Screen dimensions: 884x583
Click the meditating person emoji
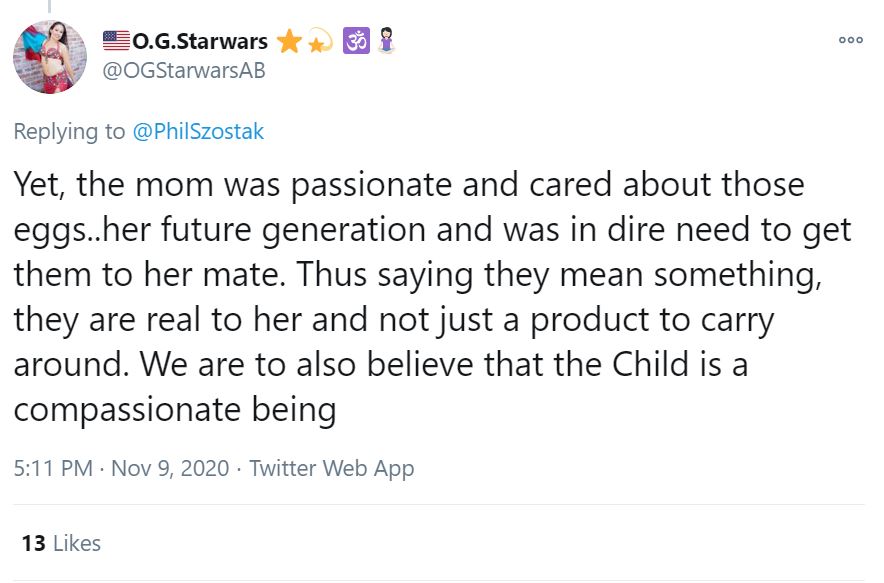coord(385,41)
